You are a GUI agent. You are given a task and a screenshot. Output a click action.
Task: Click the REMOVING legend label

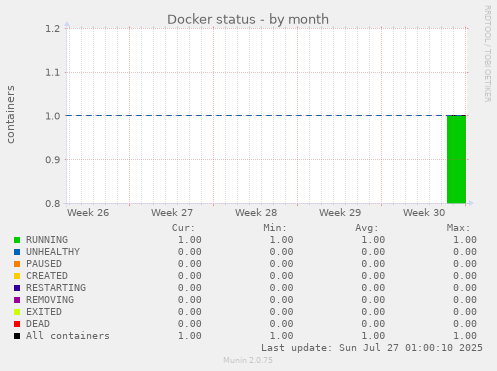pos(50,300)
